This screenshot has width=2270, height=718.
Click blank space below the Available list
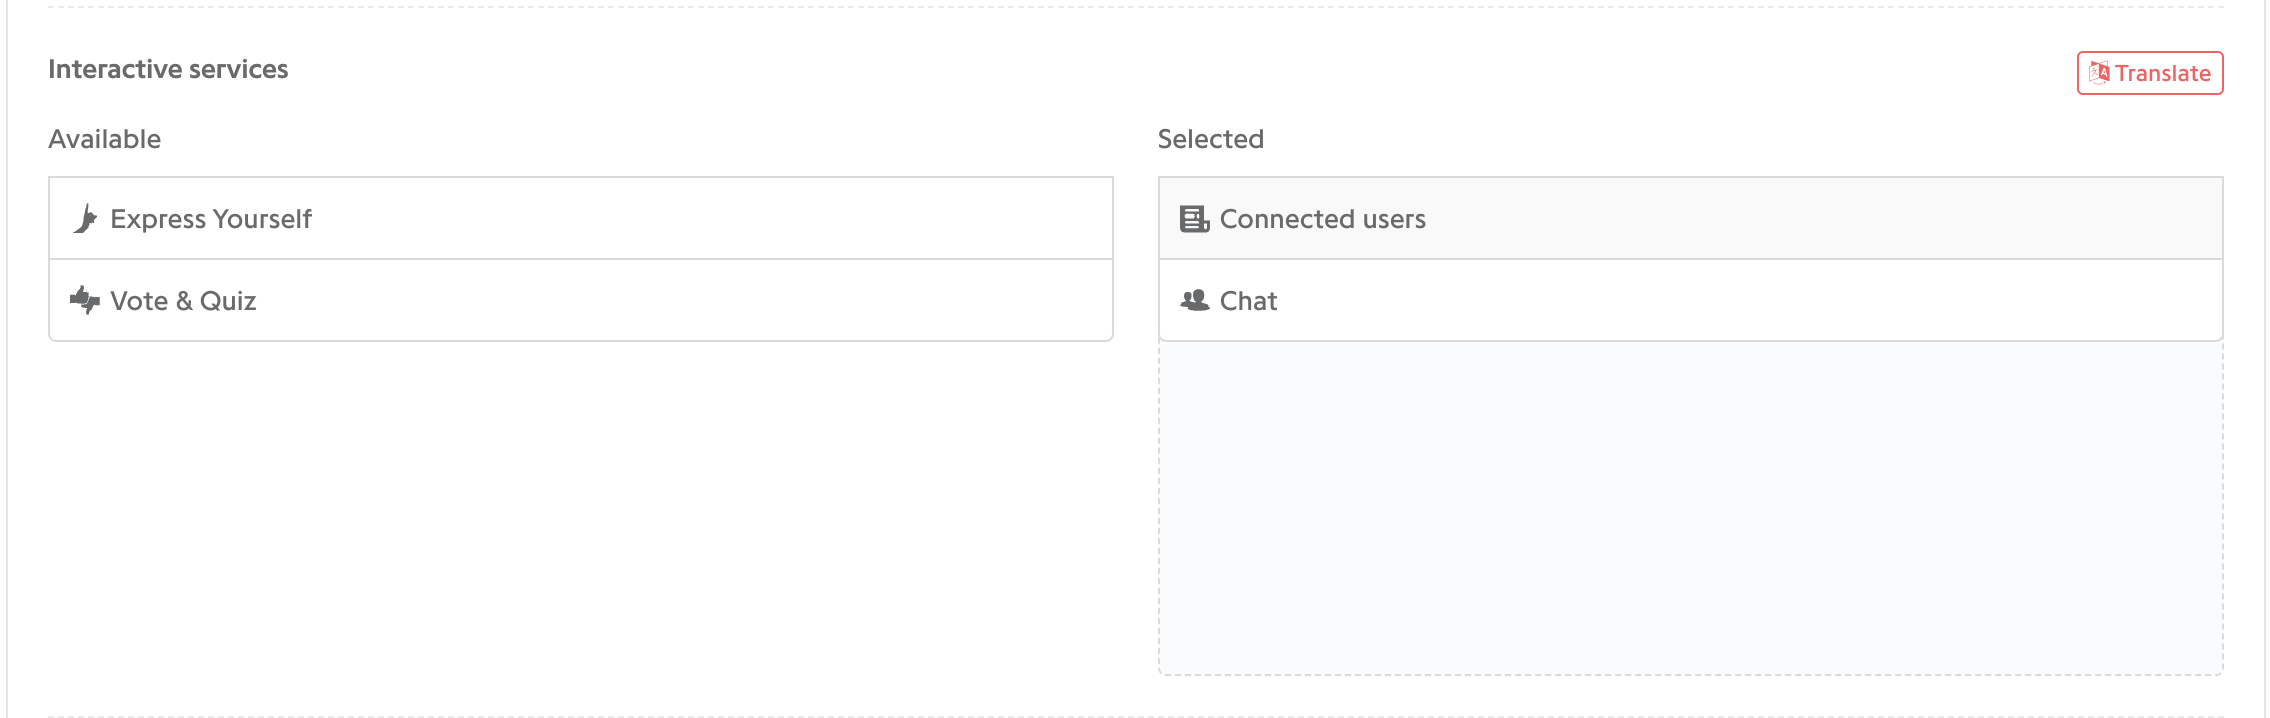(580, 510)
